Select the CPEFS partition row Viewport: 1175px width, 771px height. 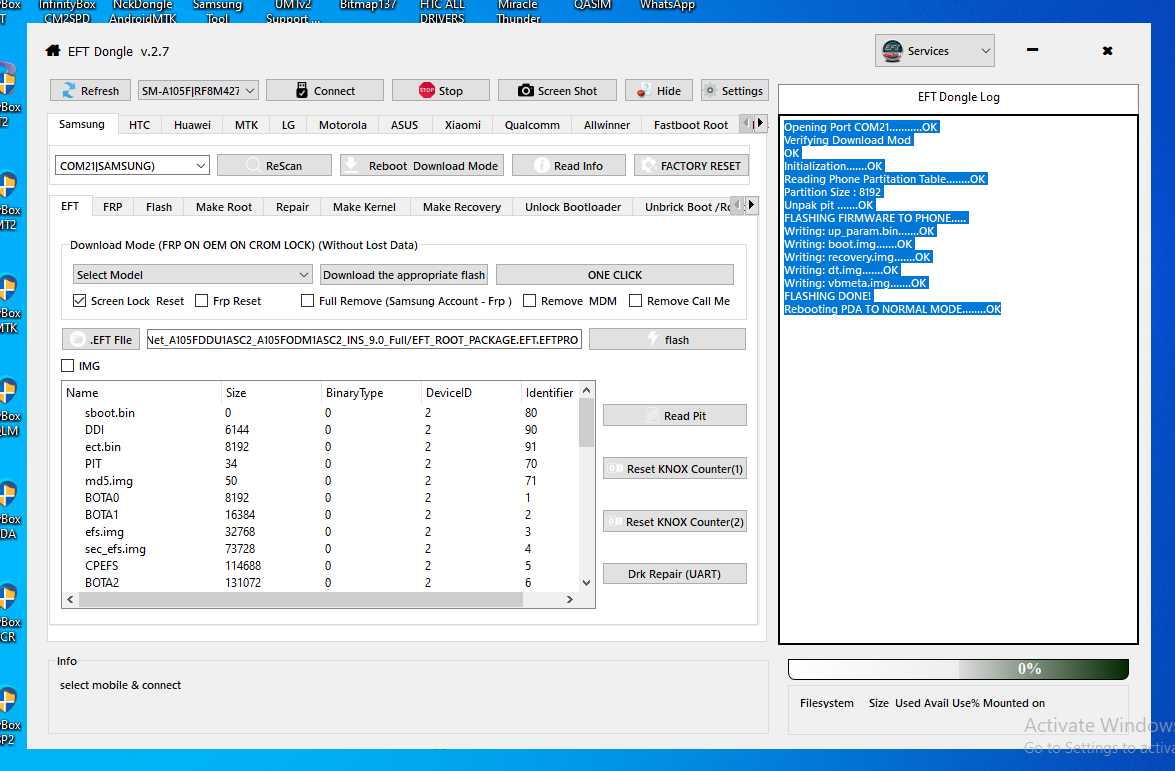tap(321, 566)
